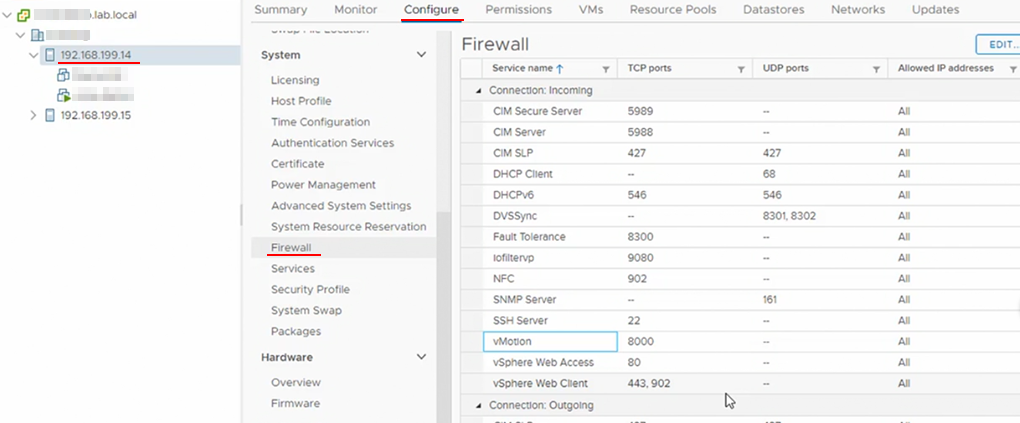Select the CIM SLP service row
Image resolution: width=1020 pixels, height=423 pixels.
click(740, 153)
